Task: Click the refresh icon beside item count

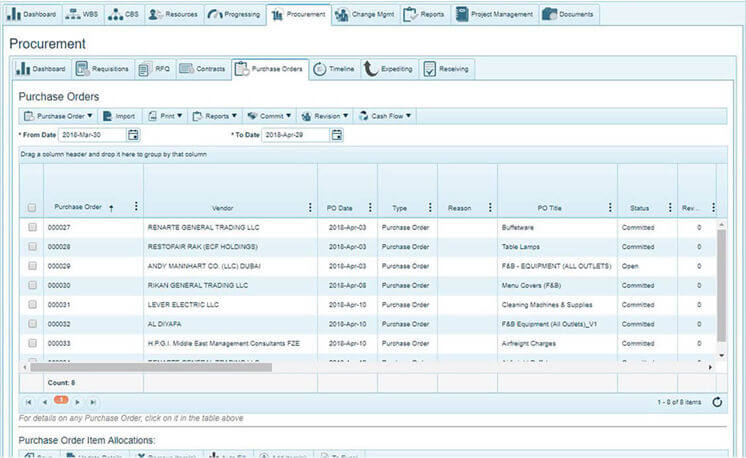Action: click(x=716, y=402)
